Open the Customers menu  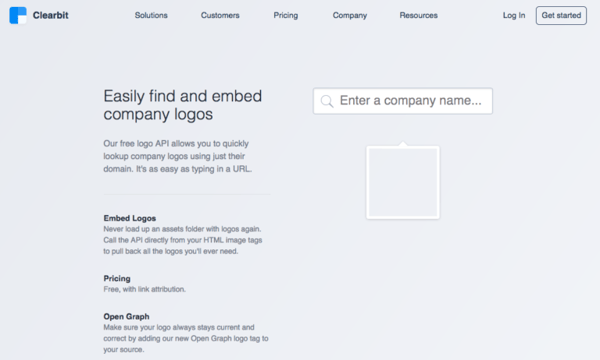tap(220, 15)
